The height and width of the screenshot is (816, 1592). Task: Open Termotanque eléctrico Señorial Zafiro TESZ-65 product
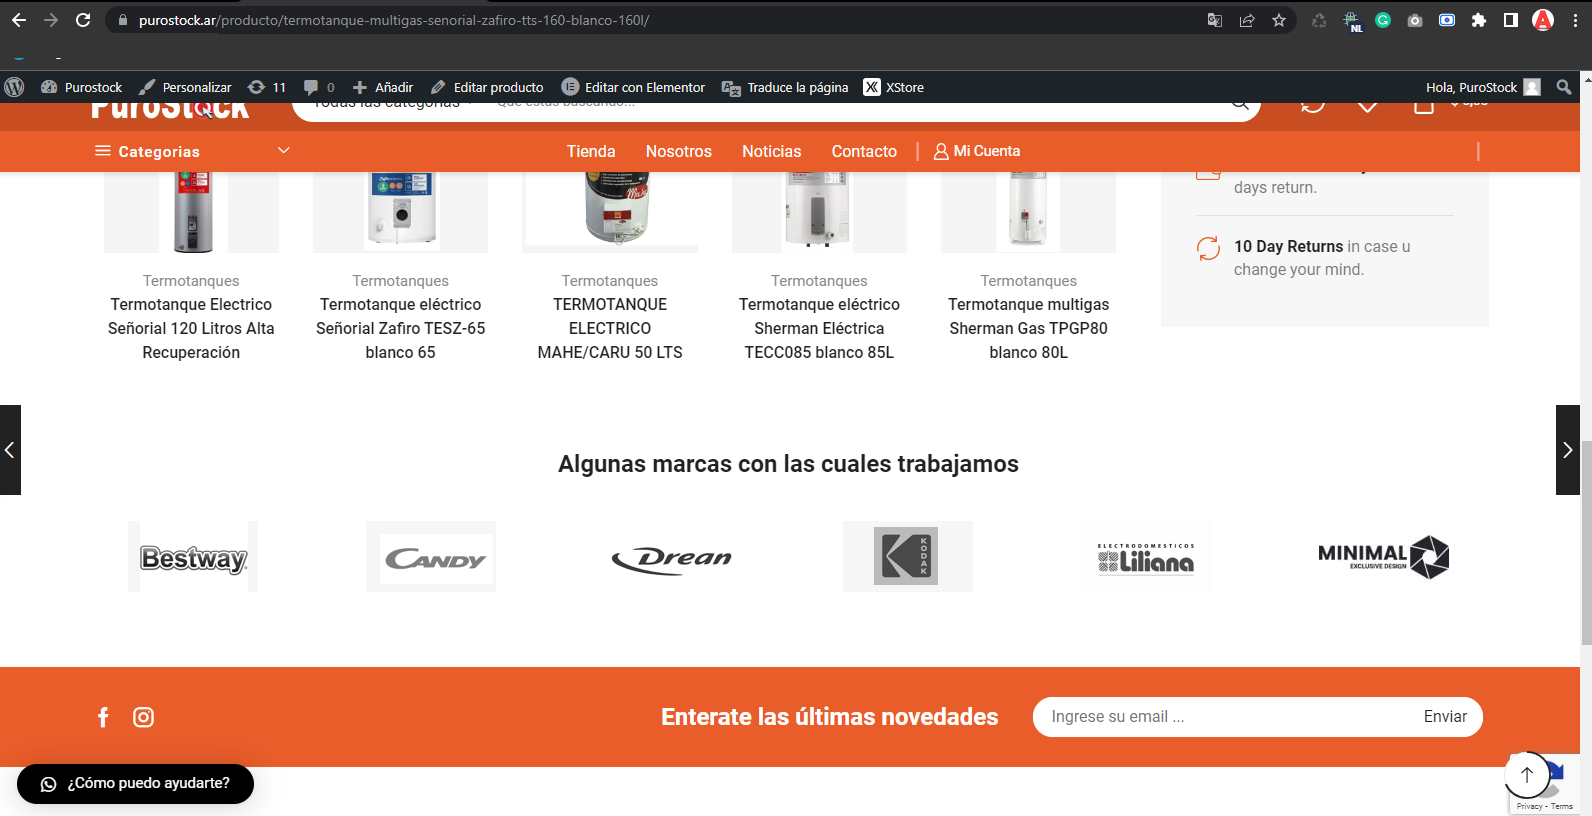400,328
